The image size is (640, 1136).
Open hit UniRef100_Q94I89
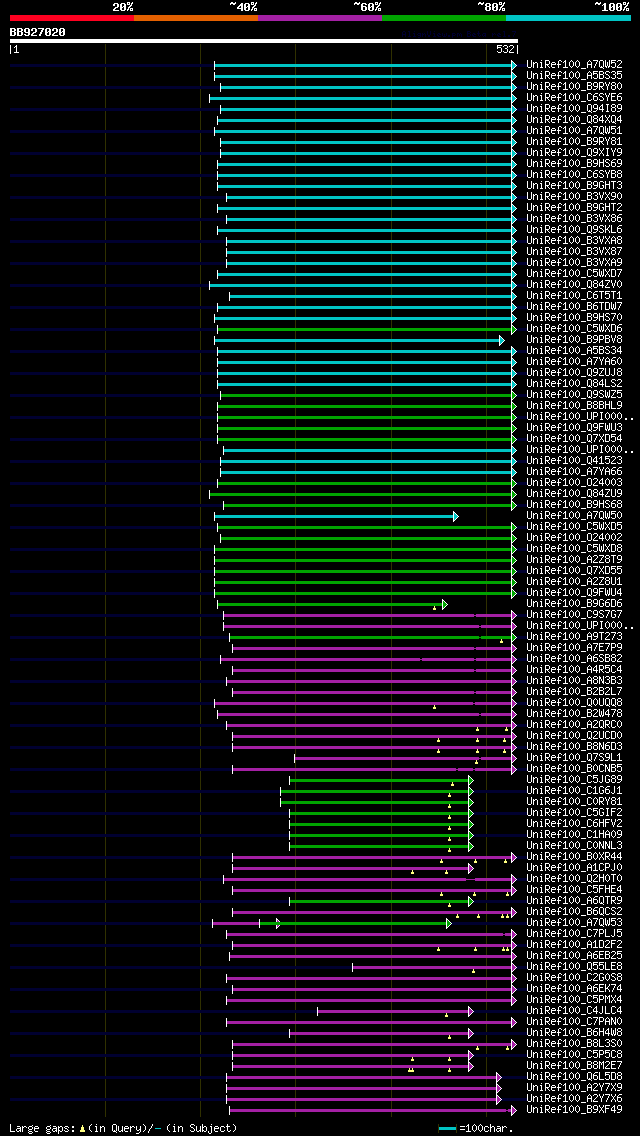pos(574,109)
